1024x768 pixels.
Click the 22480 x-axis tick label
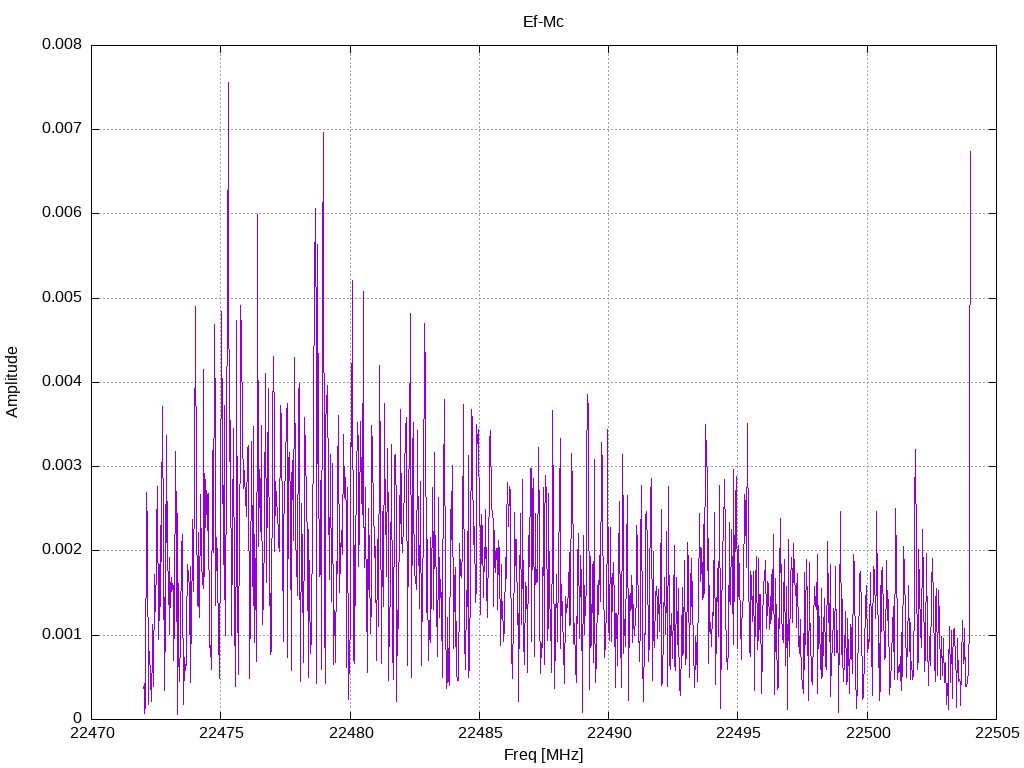(x=351, y=733)
